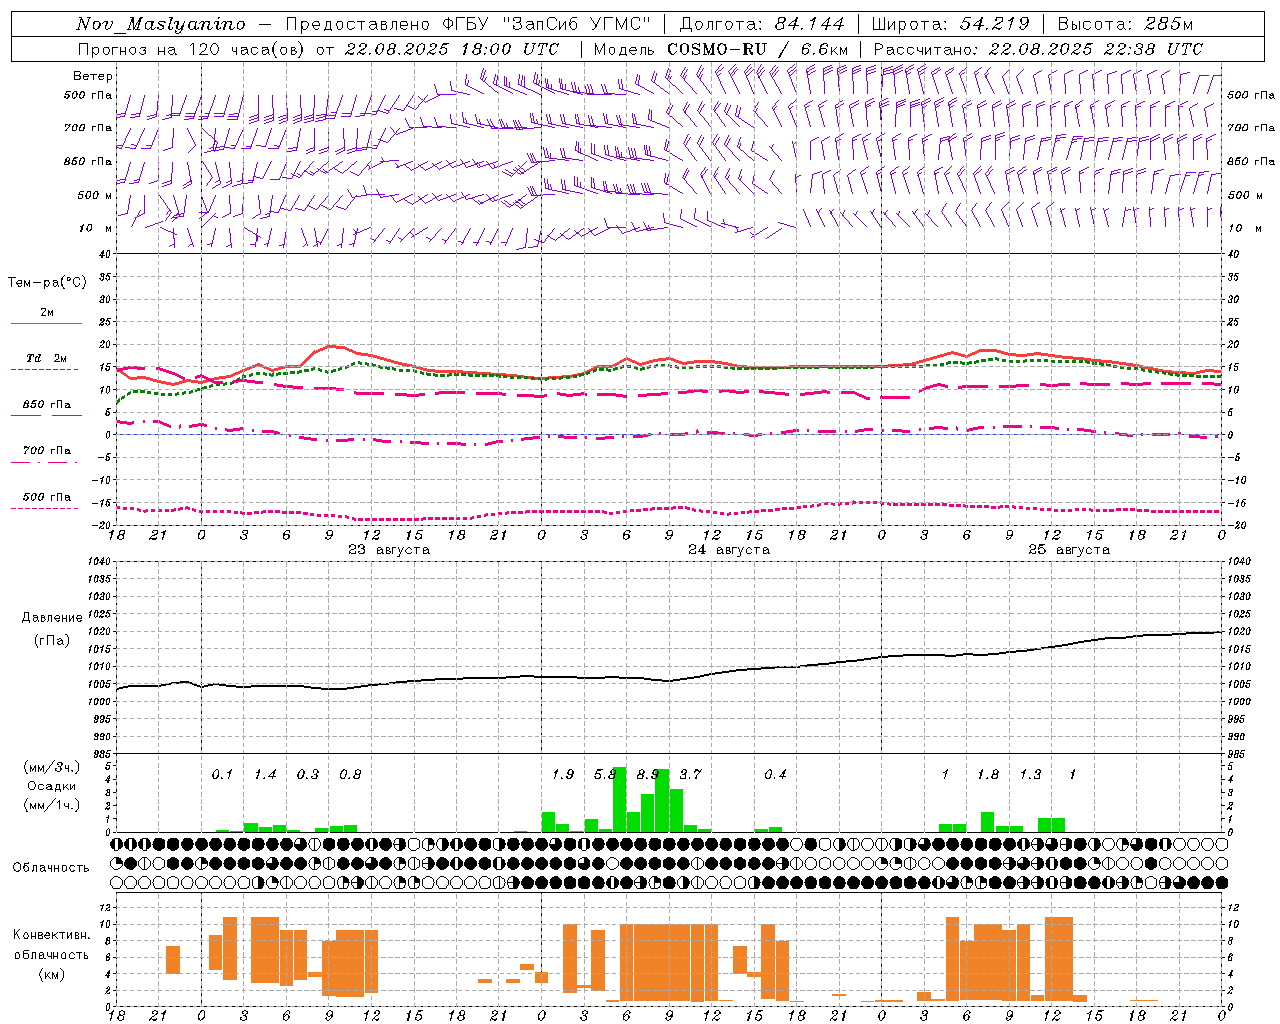Click the left 500 м wind level label
The height and width of the screenshot is (1024, 1280).
(95, 195)
